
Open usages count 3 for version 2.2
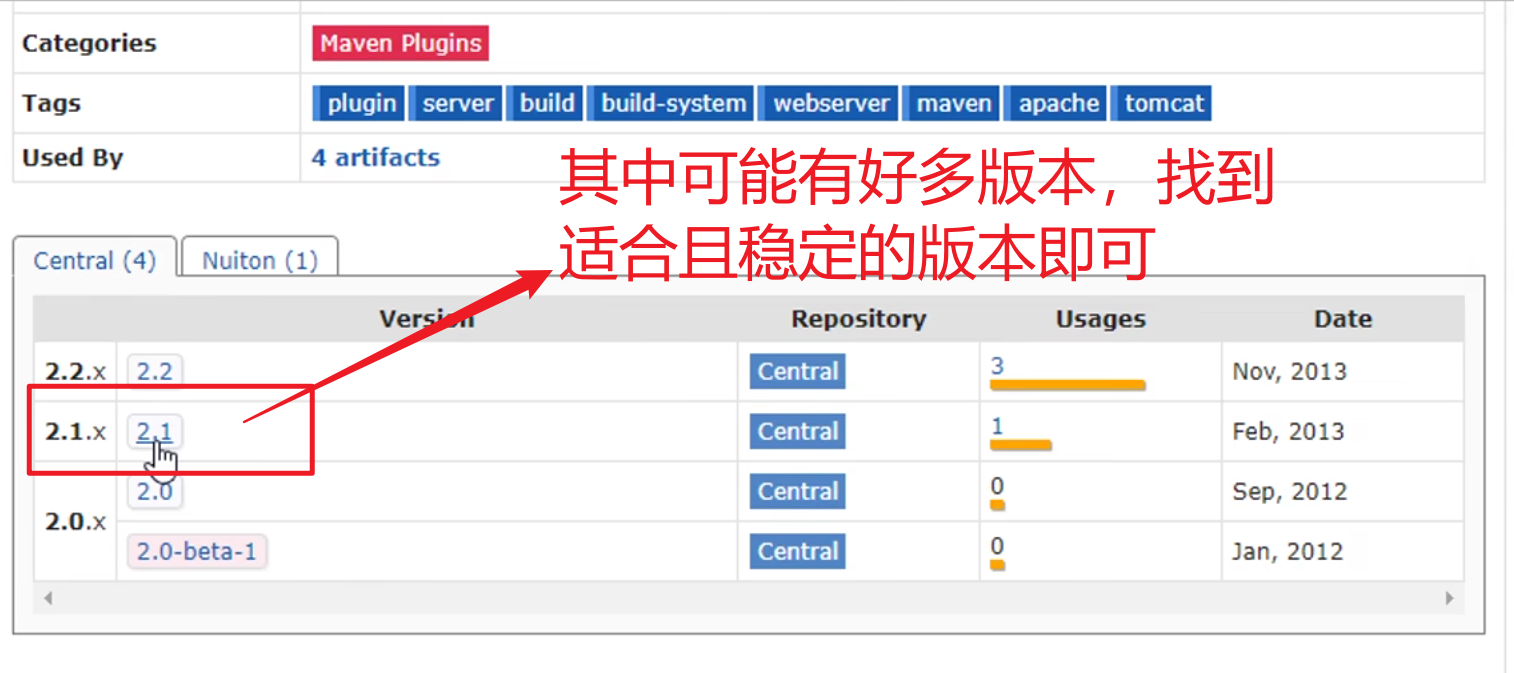coord(997,366)
